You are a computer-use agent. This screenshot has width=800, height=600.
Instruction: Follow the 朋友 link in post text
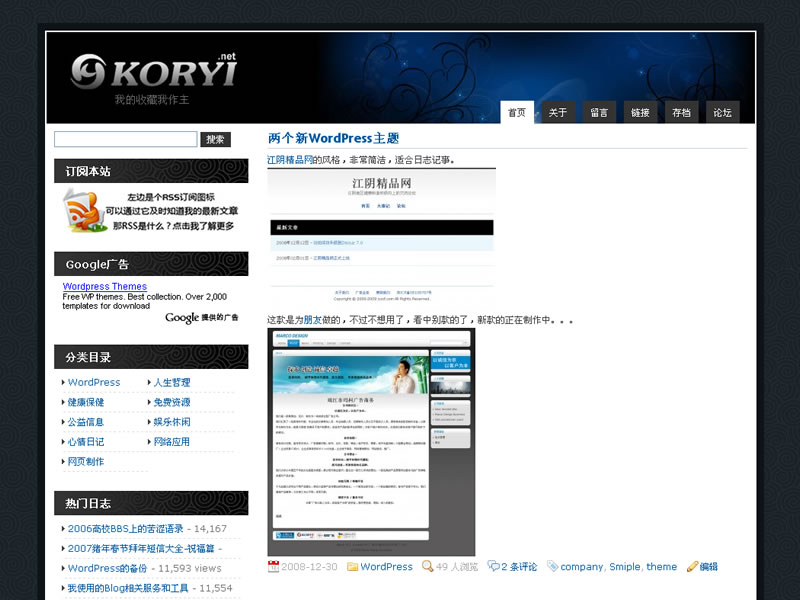313,320
